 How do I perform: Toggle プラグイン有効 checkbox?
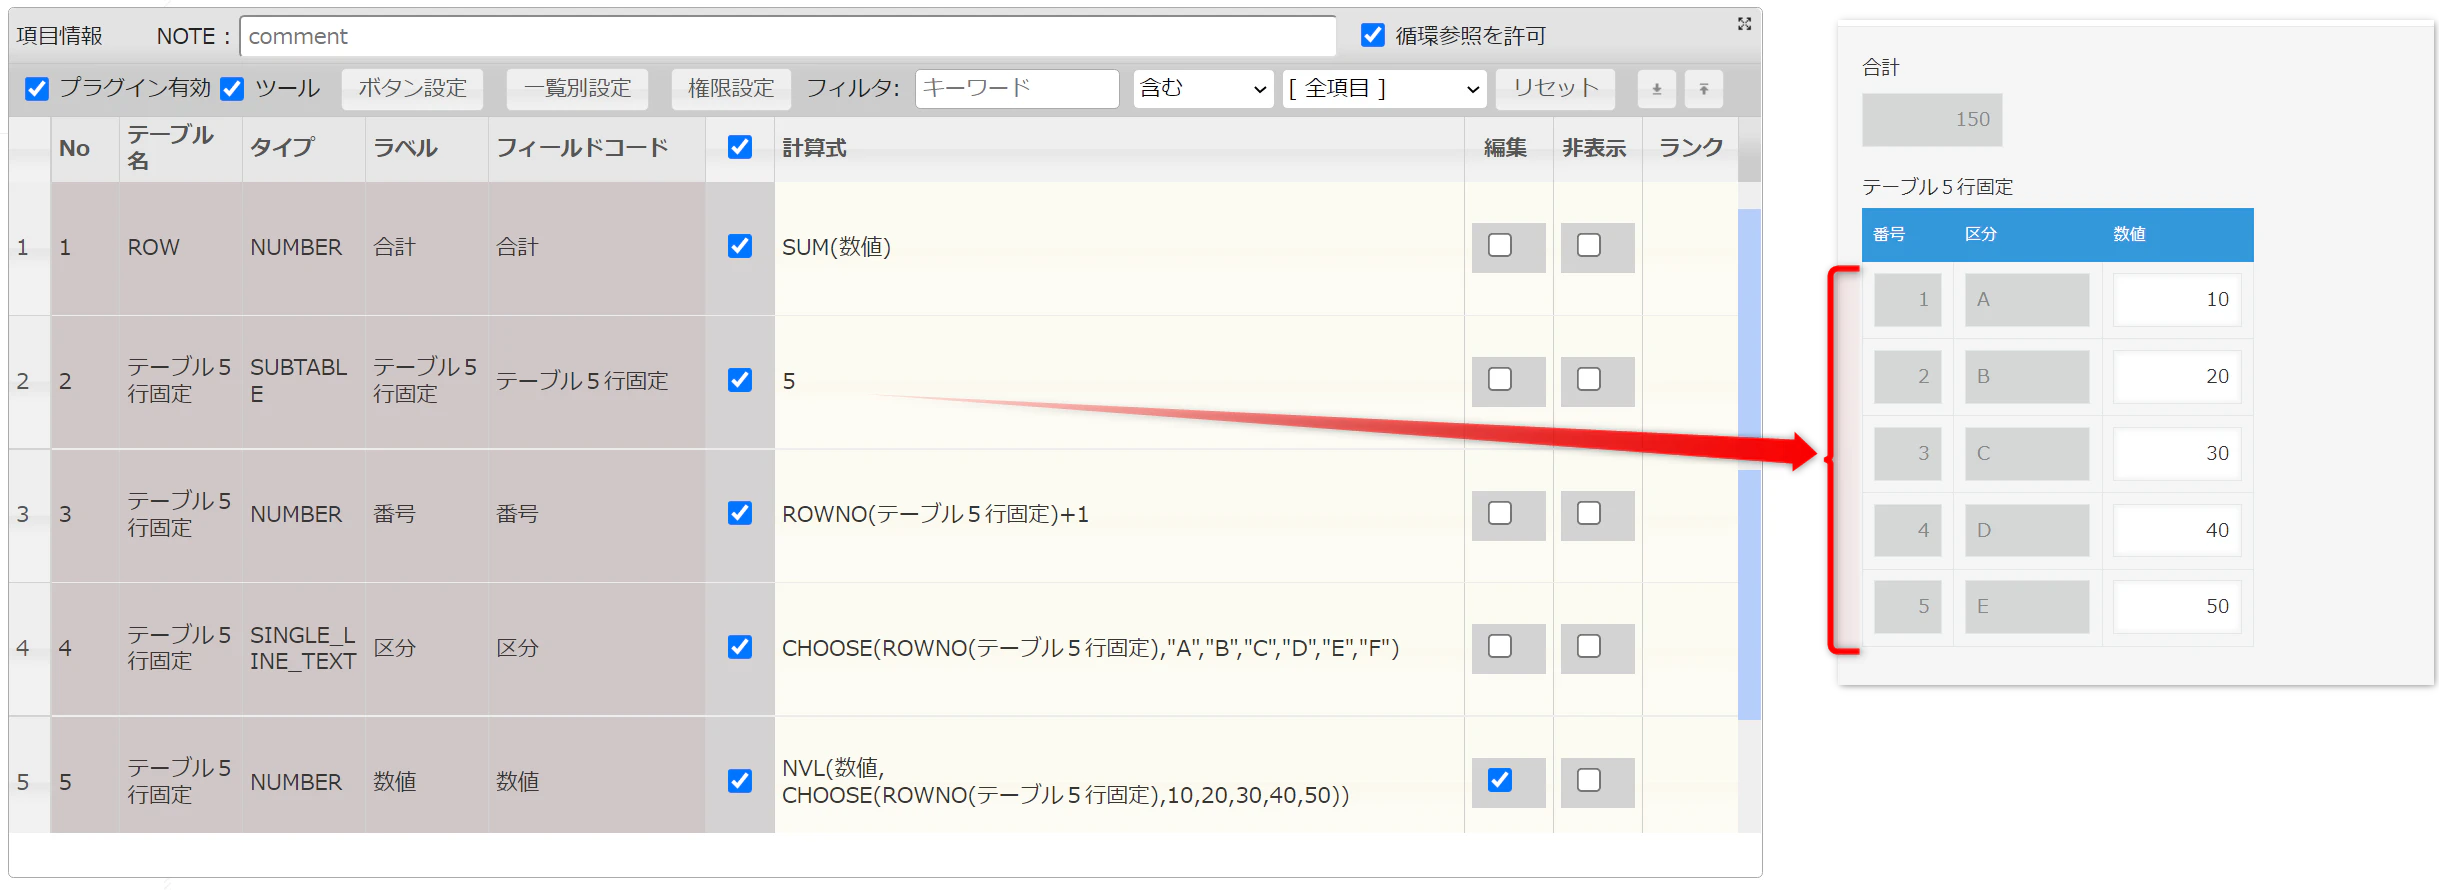(x=37, y=89)
